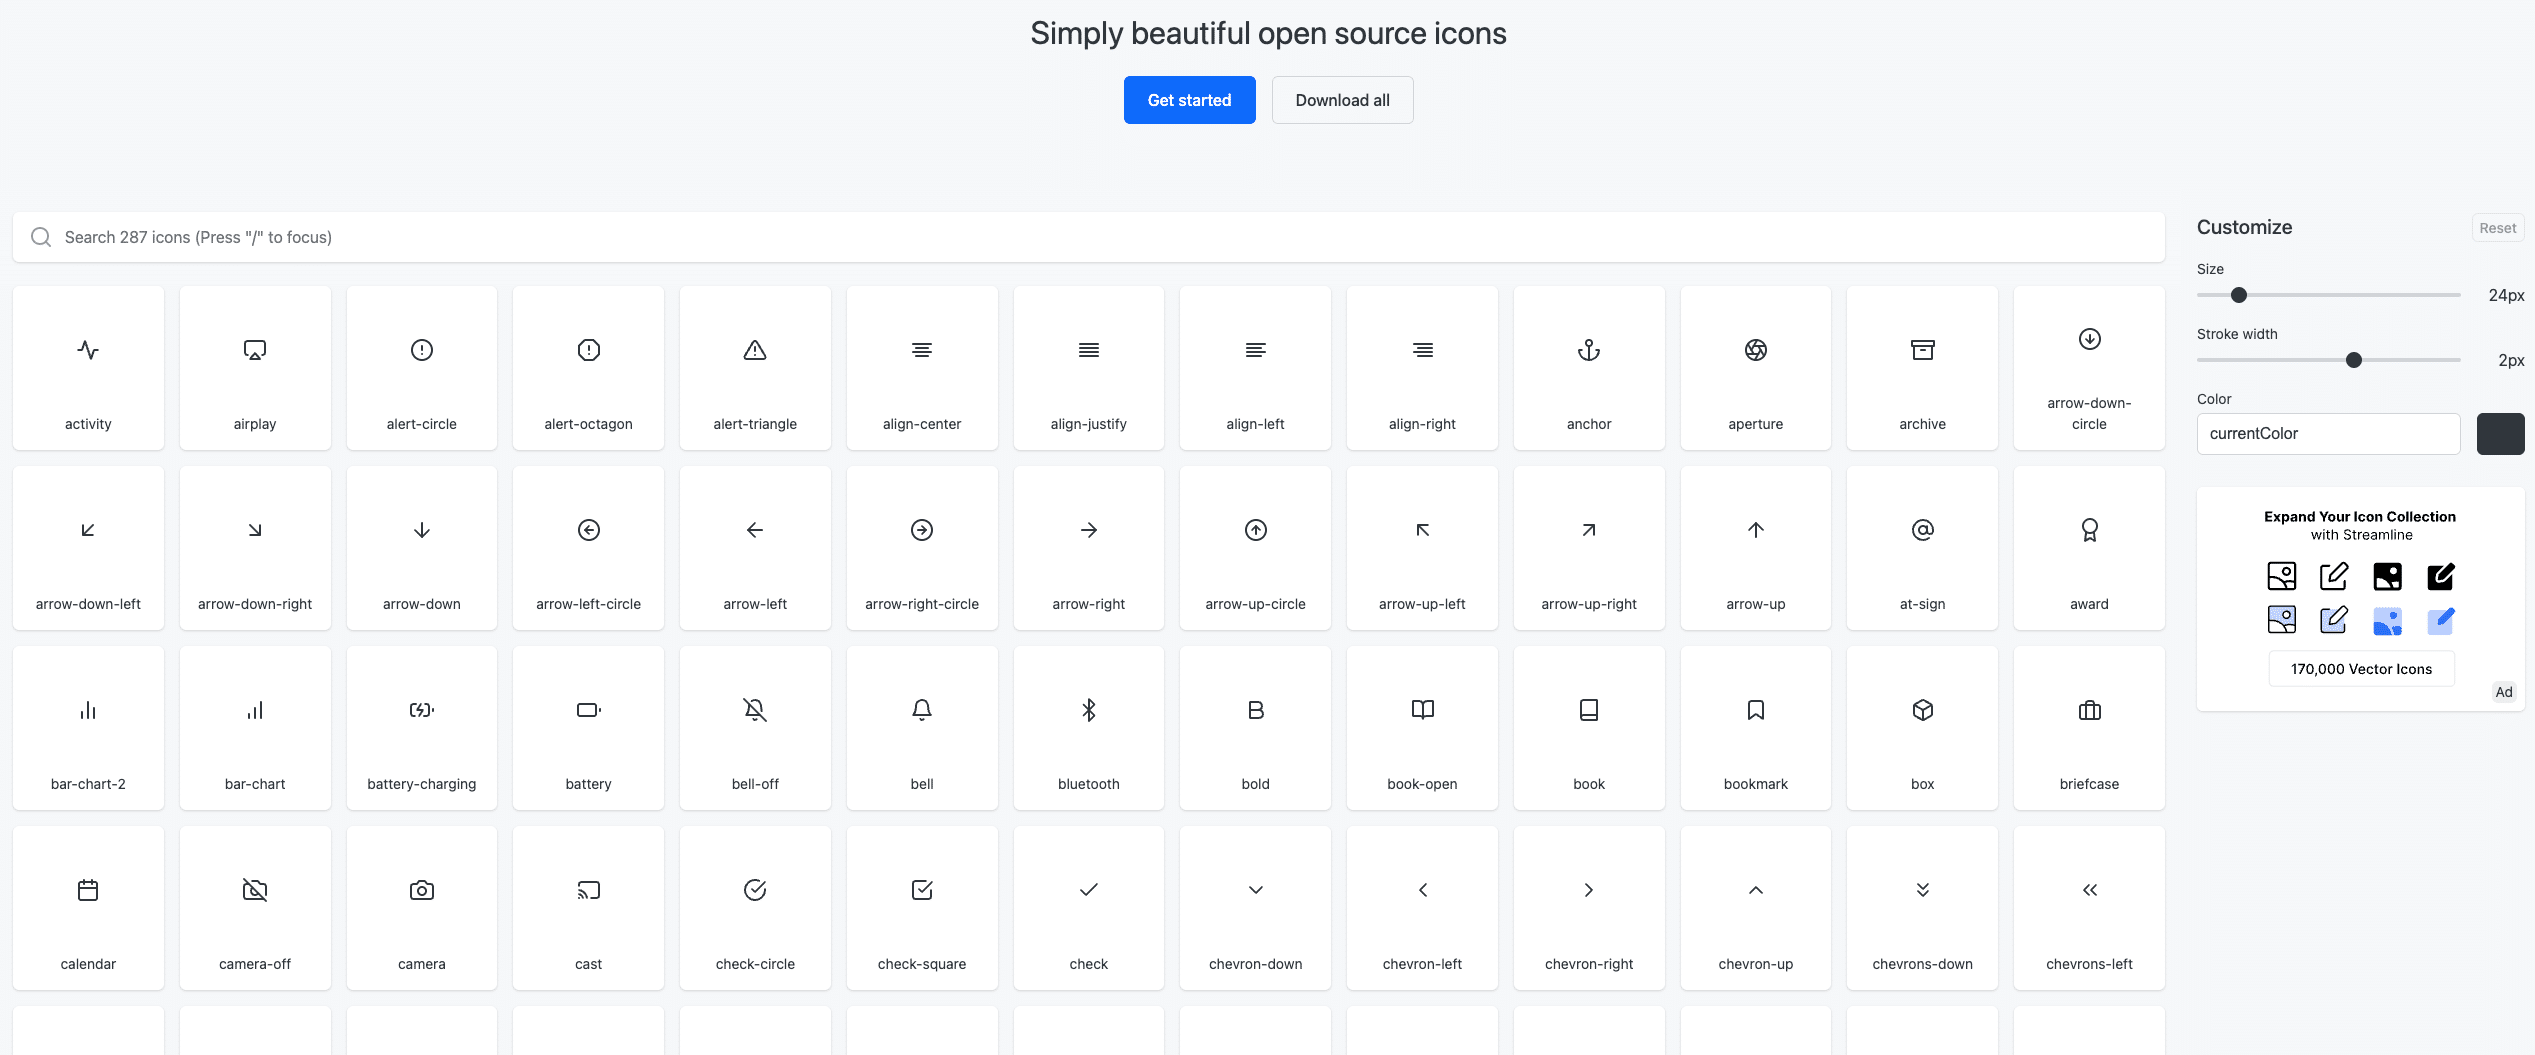Viewport: 2535px width, 1055px height.
Task: Select the anchor icon tile
Action: point(1588,368)
